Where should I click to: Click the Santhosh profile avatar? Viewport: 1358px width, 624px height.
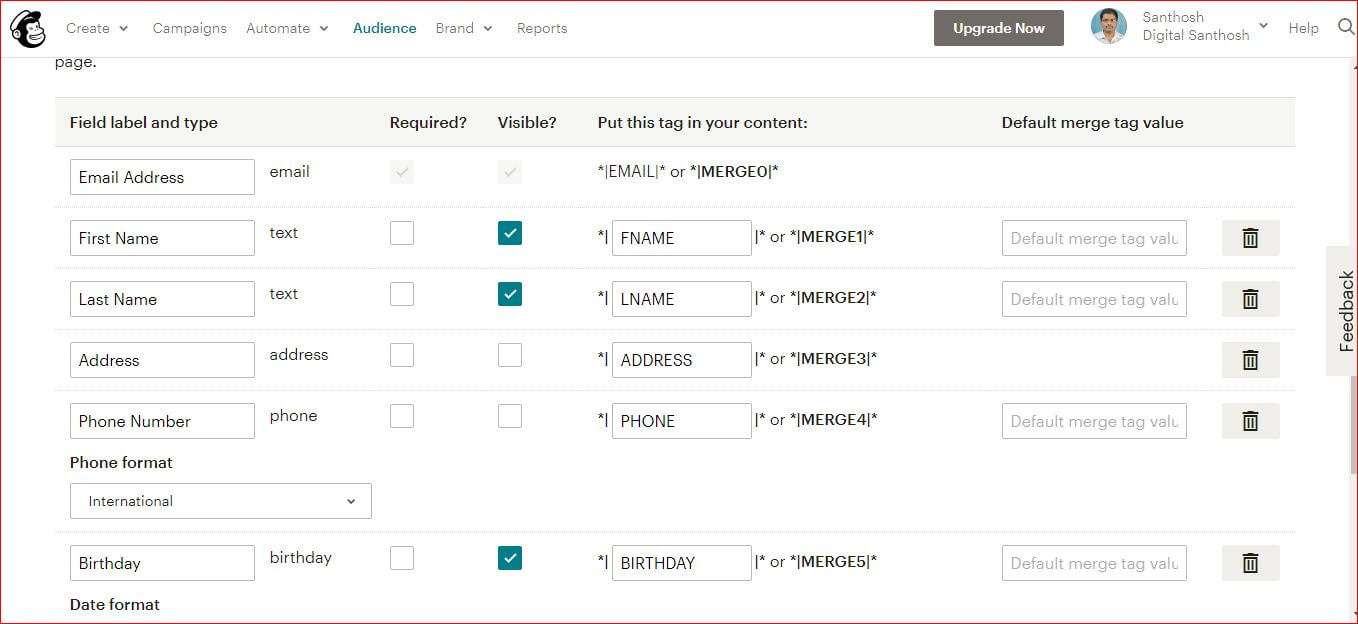[x=1109, y=27]
